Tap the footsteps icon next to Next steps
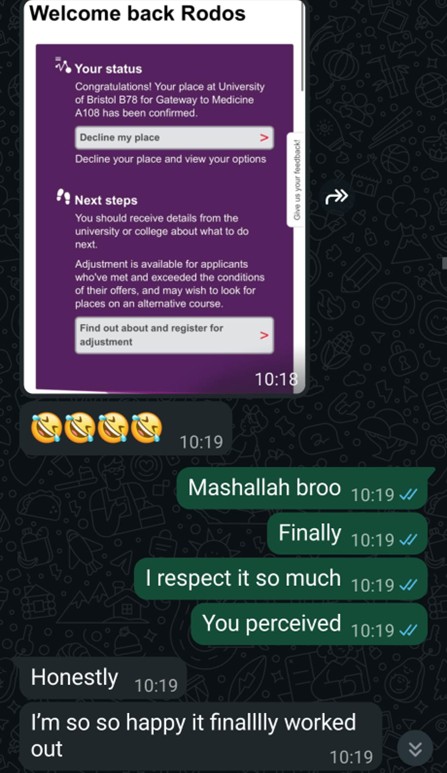This screenshot has width=447, height=773. point(63,197)
